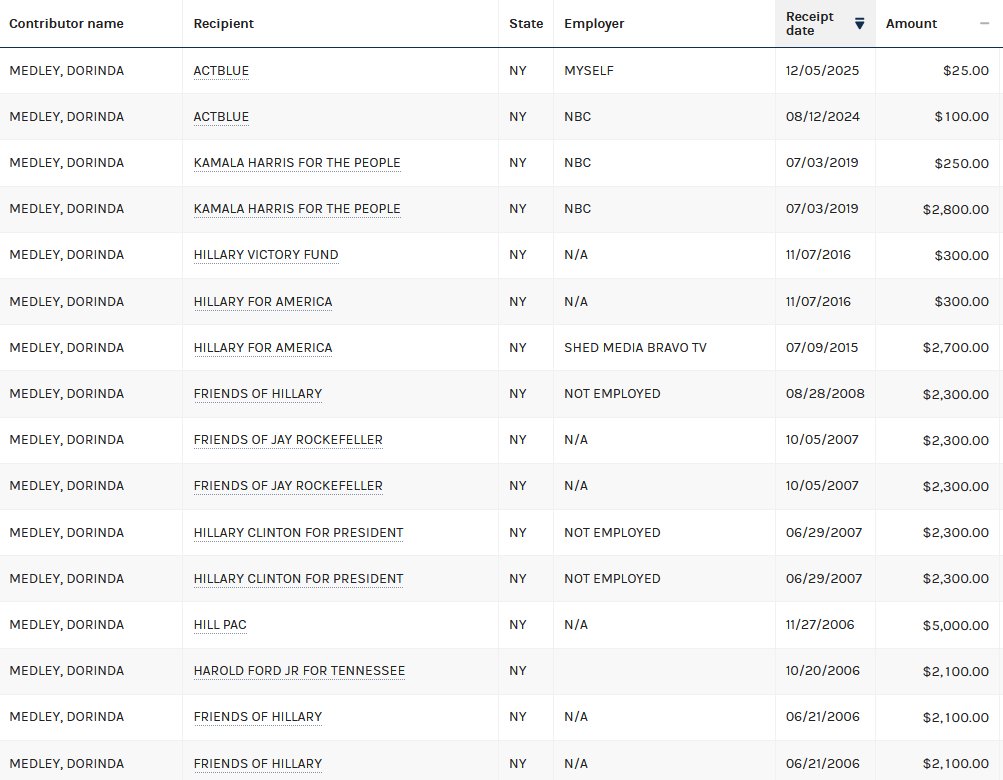Click the State column header
This screenshot has width=1003, height=780.
526,24
